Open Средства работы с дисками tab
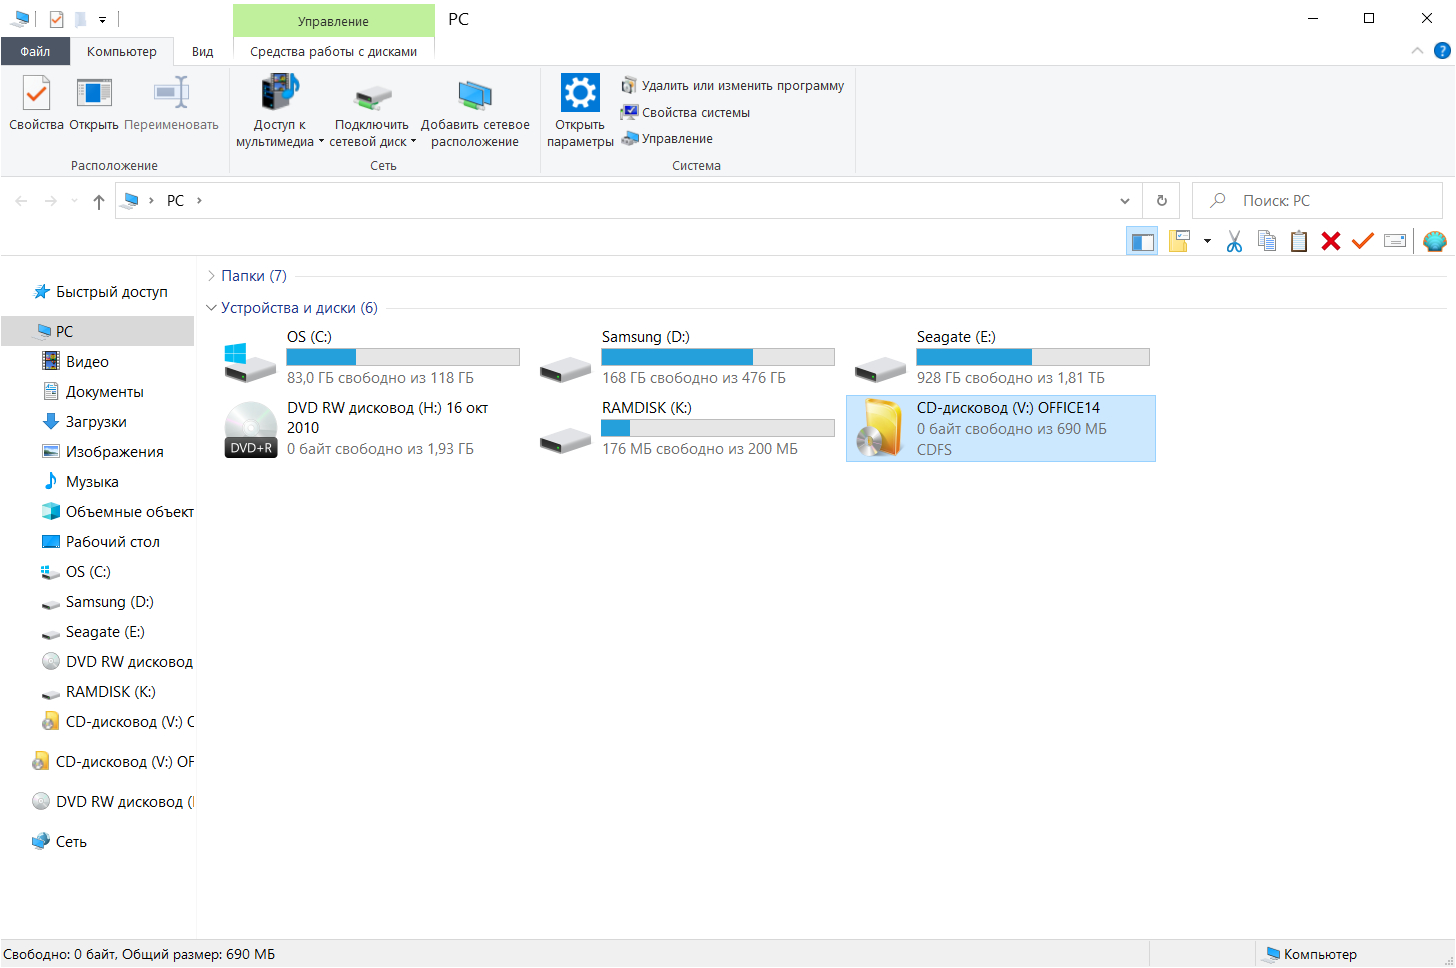This screenshot has height=968, width=1456. (x=333, y=51)
